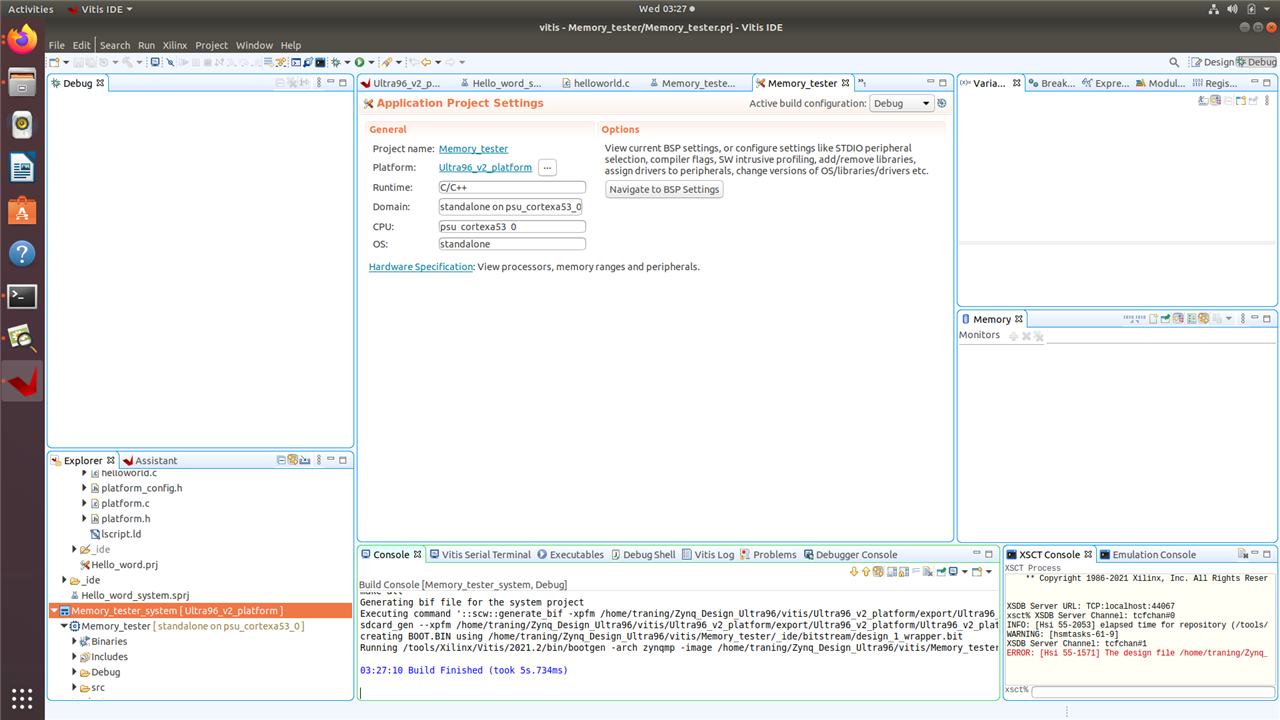Switch to the Emulation Console tab

click(1147, 554)
